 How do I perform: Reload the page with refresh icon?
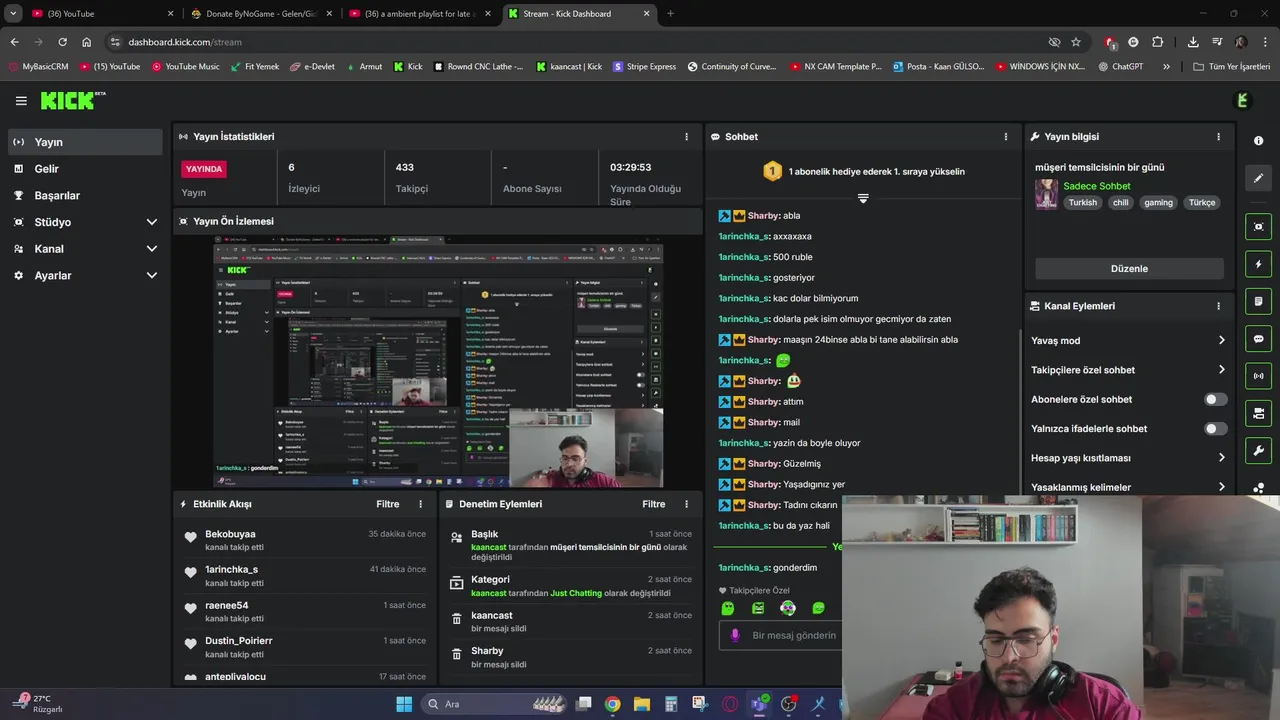pyautogui.click(x=62, y=42)
